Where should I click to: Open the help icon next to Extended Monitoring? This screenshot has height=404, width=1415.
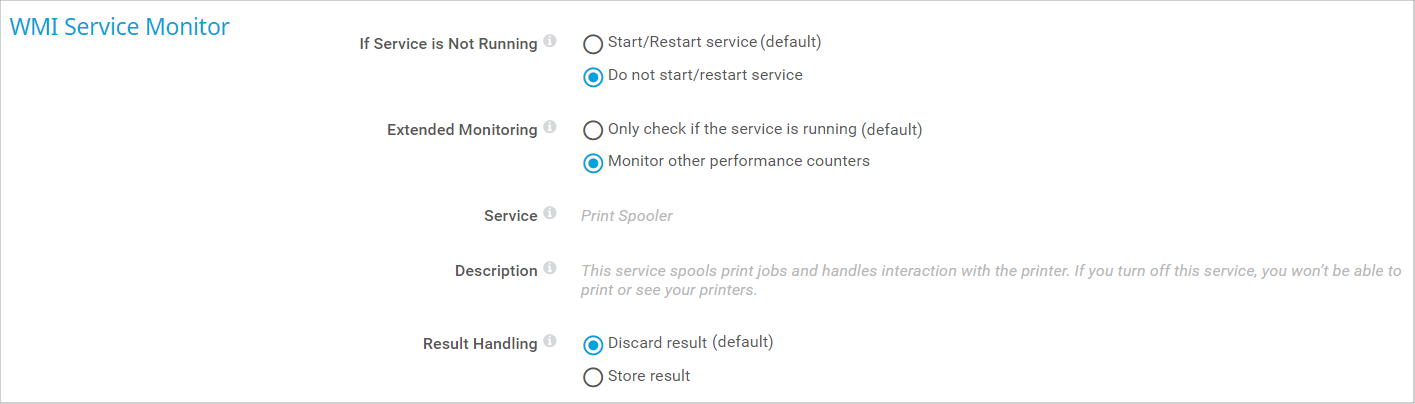click(549, 128)
